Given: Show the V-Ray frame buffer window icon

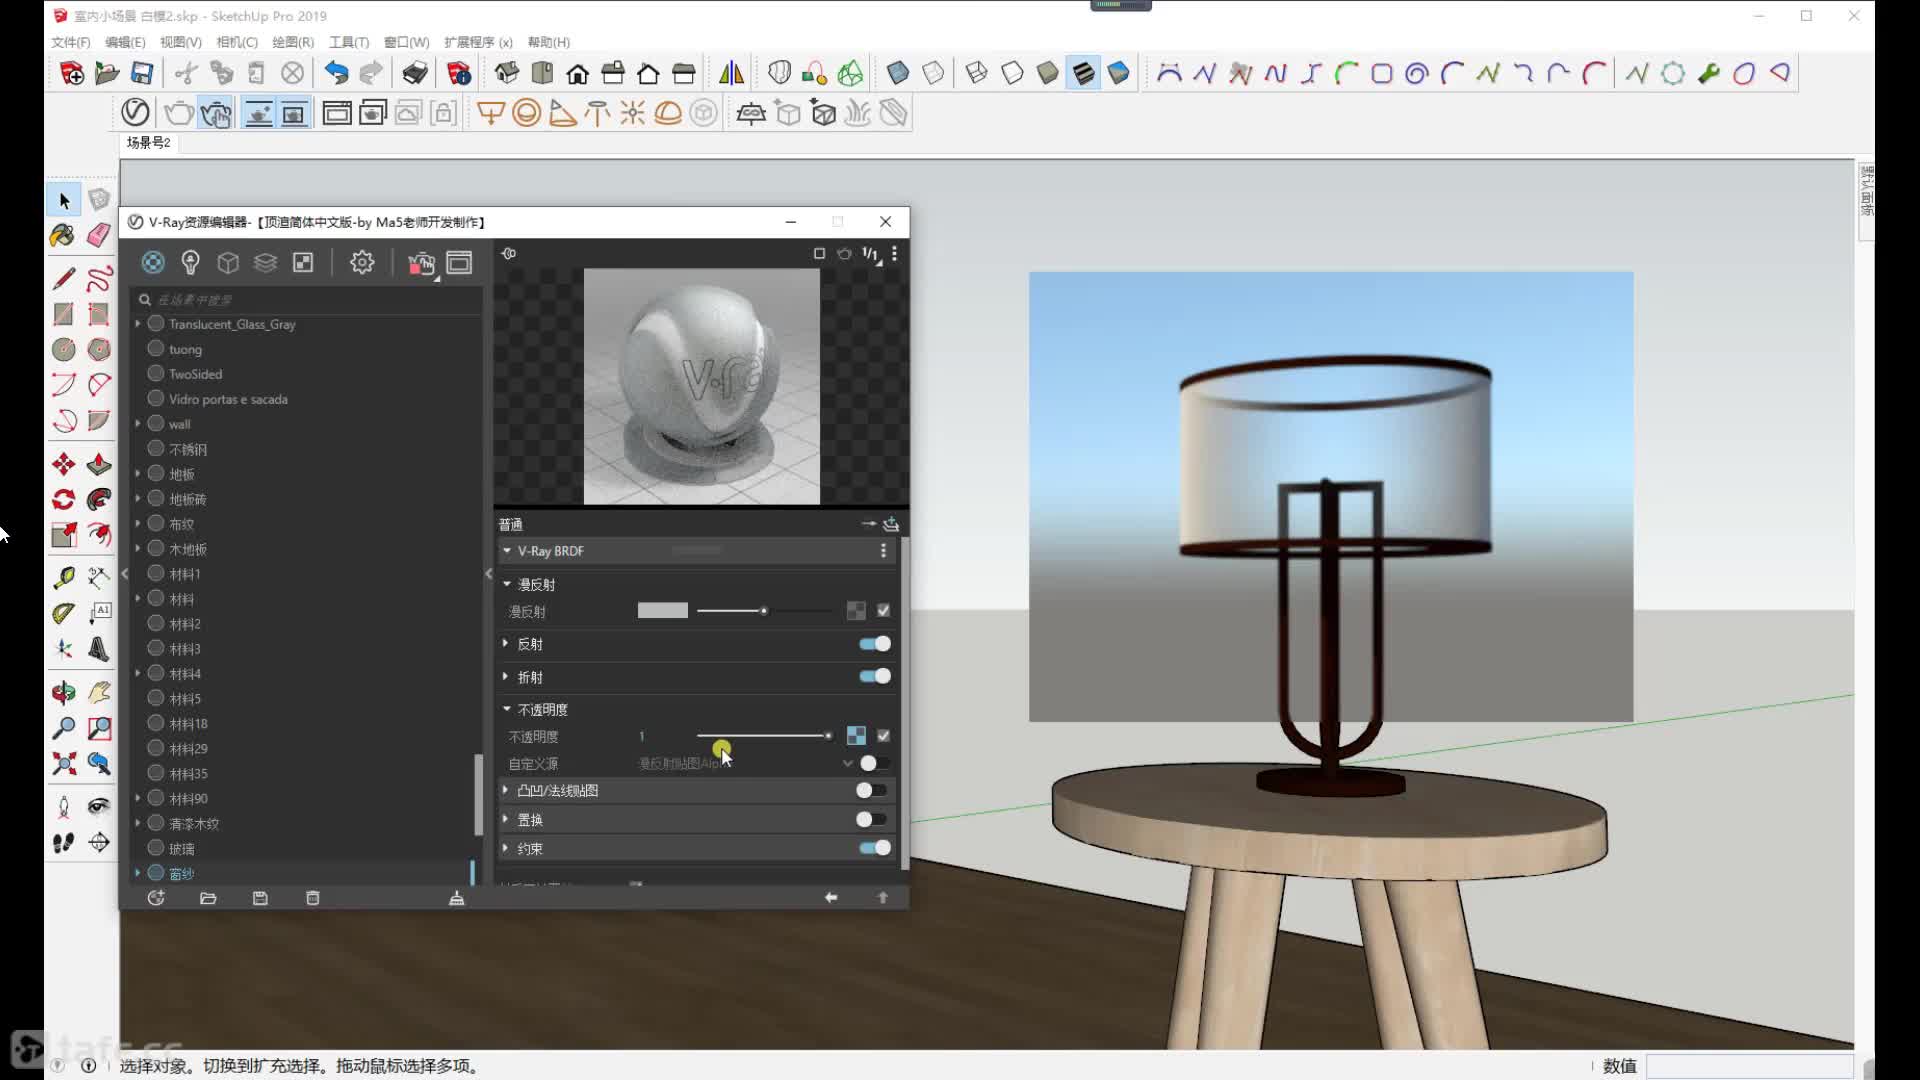Looking at the screenshot, I should click(x=459, y=262).
